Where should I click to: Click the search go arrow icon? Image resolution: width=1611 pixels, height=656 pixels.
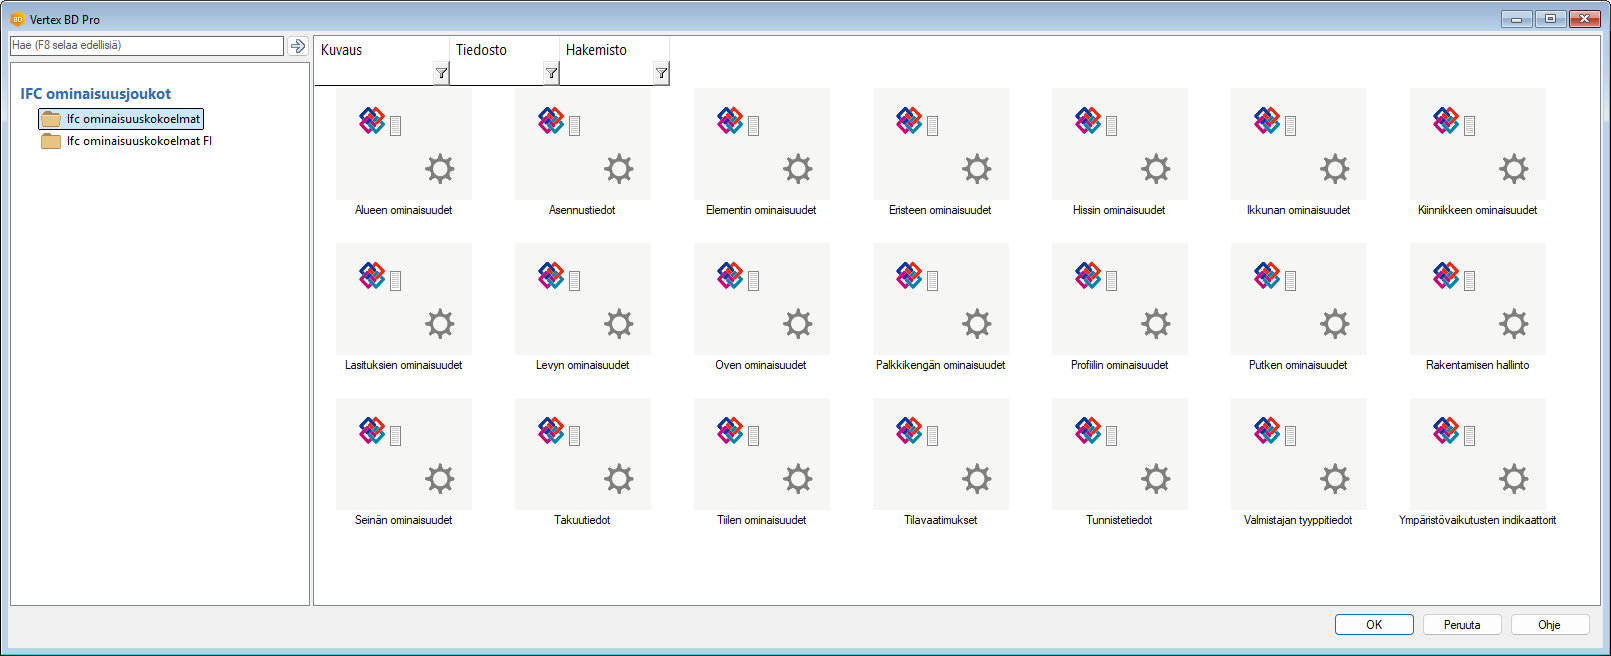click(297, 46)
